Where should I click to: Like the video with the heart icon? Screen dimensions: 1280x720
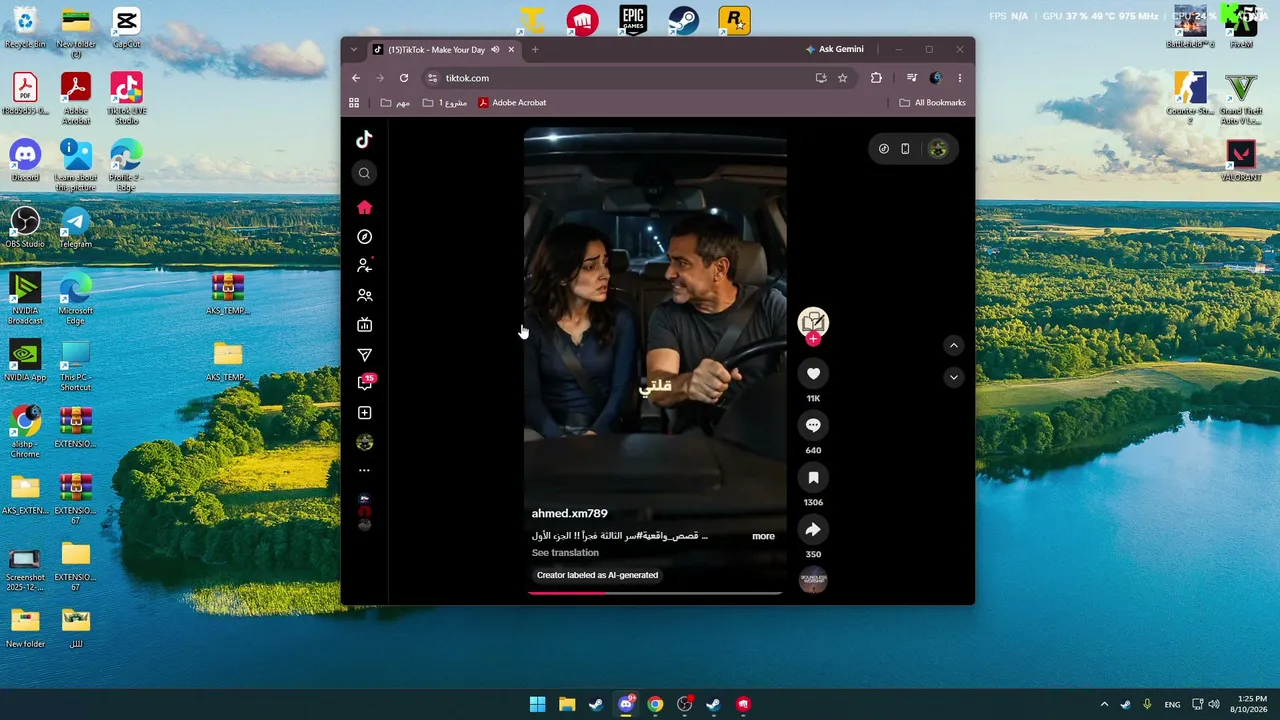tap(813, 374)
